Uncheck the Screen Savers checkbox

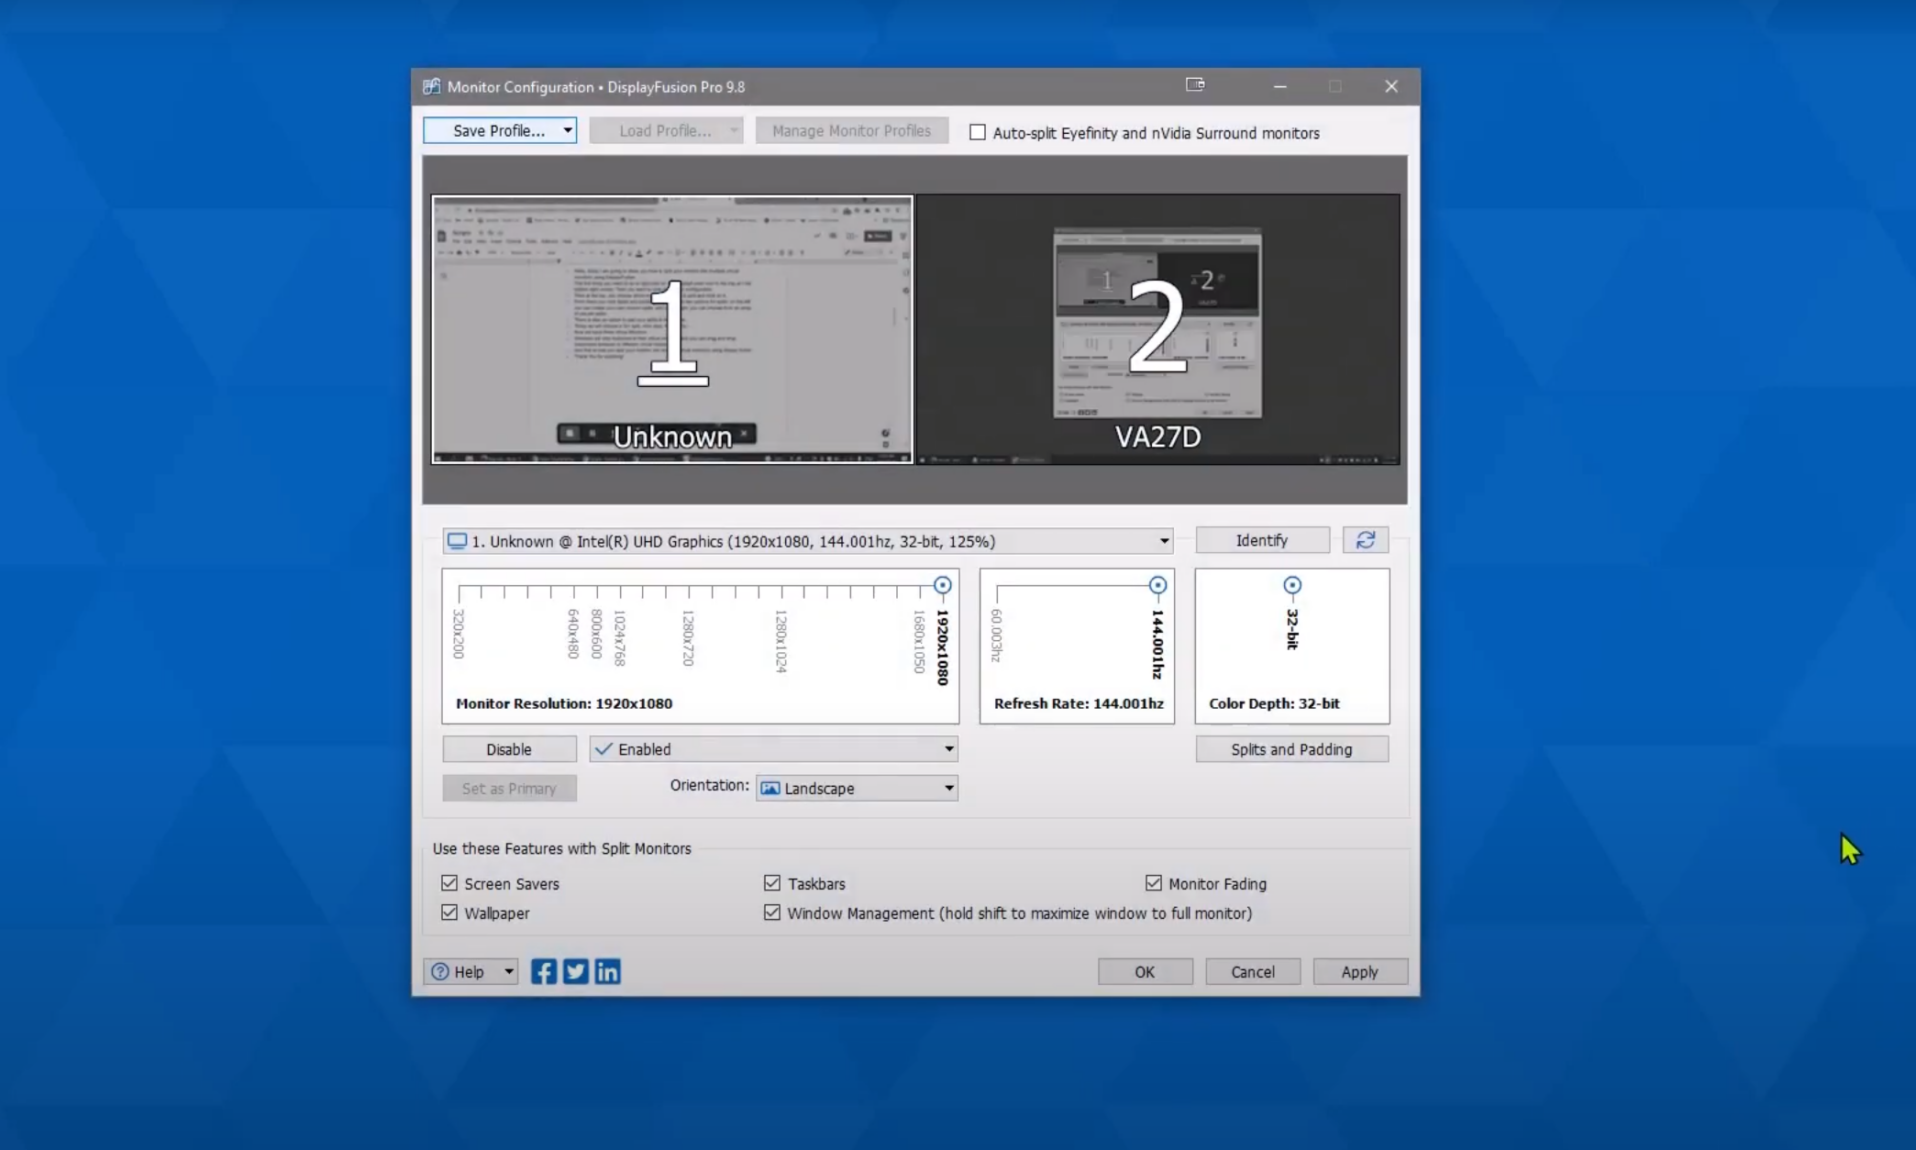coord(450,883)
